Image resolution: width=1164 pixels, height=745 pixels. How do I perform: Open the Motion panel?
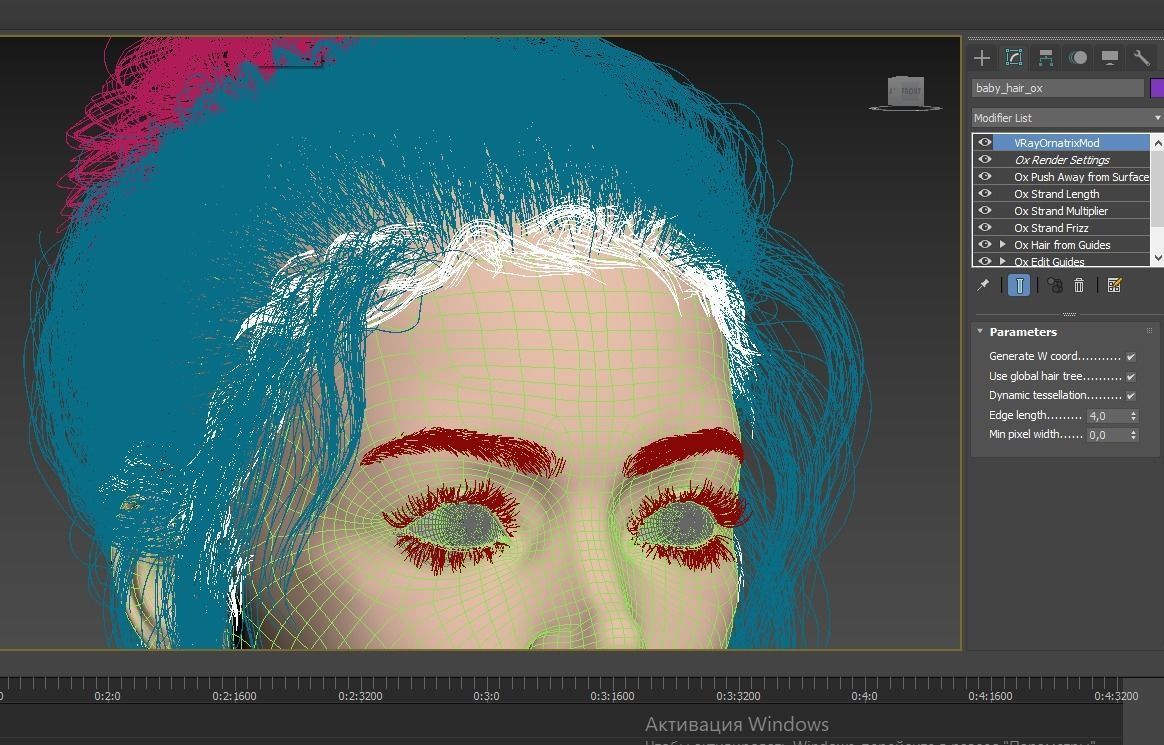[x=1077, y=58]
